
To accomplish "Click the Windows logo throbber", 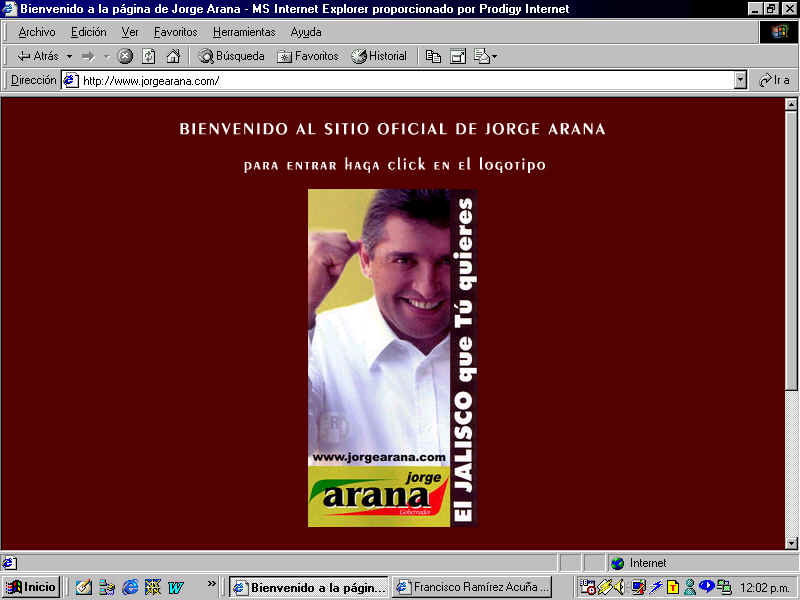I will [x=778, y=32].
